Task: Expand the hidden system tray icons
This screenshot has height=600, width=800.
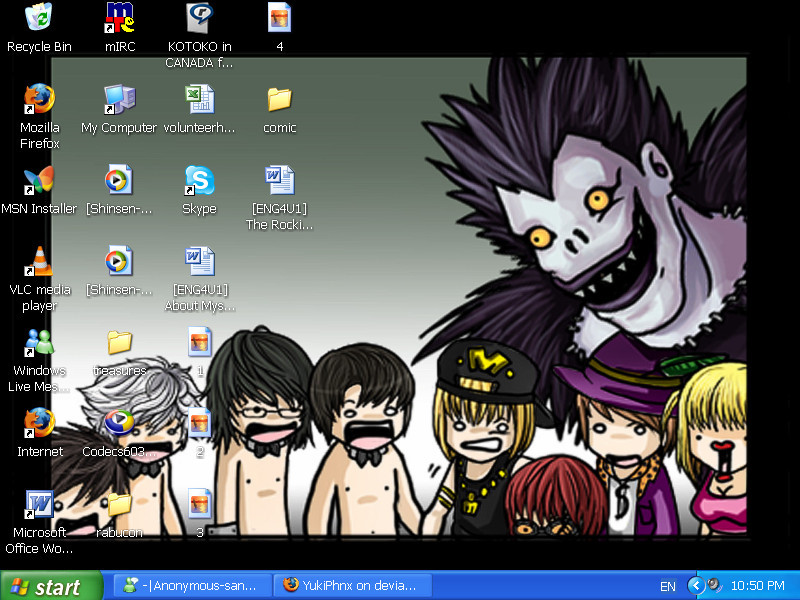Action: pos(696,586)
